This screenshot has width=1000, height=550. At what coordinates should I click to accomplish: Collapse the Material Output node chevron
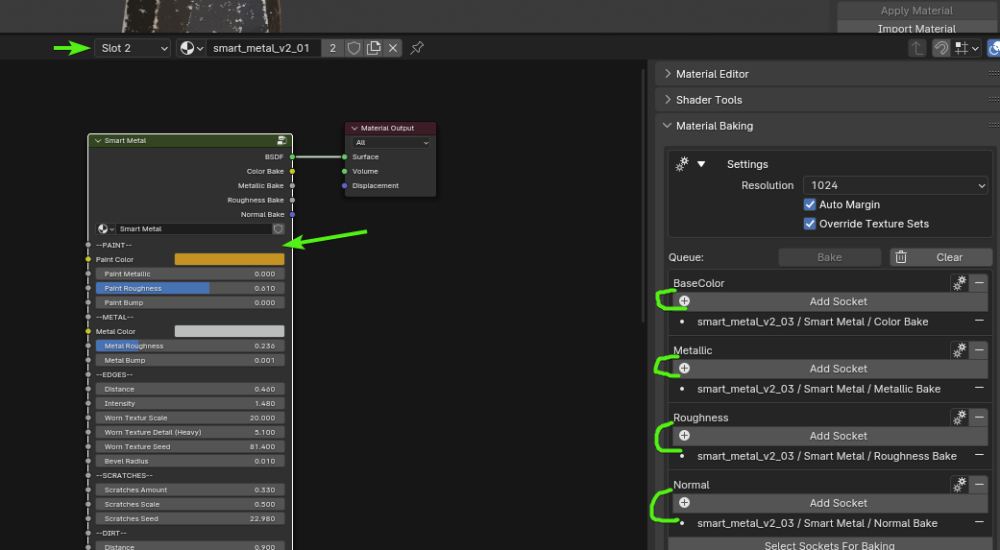click(x=355, y=128)
